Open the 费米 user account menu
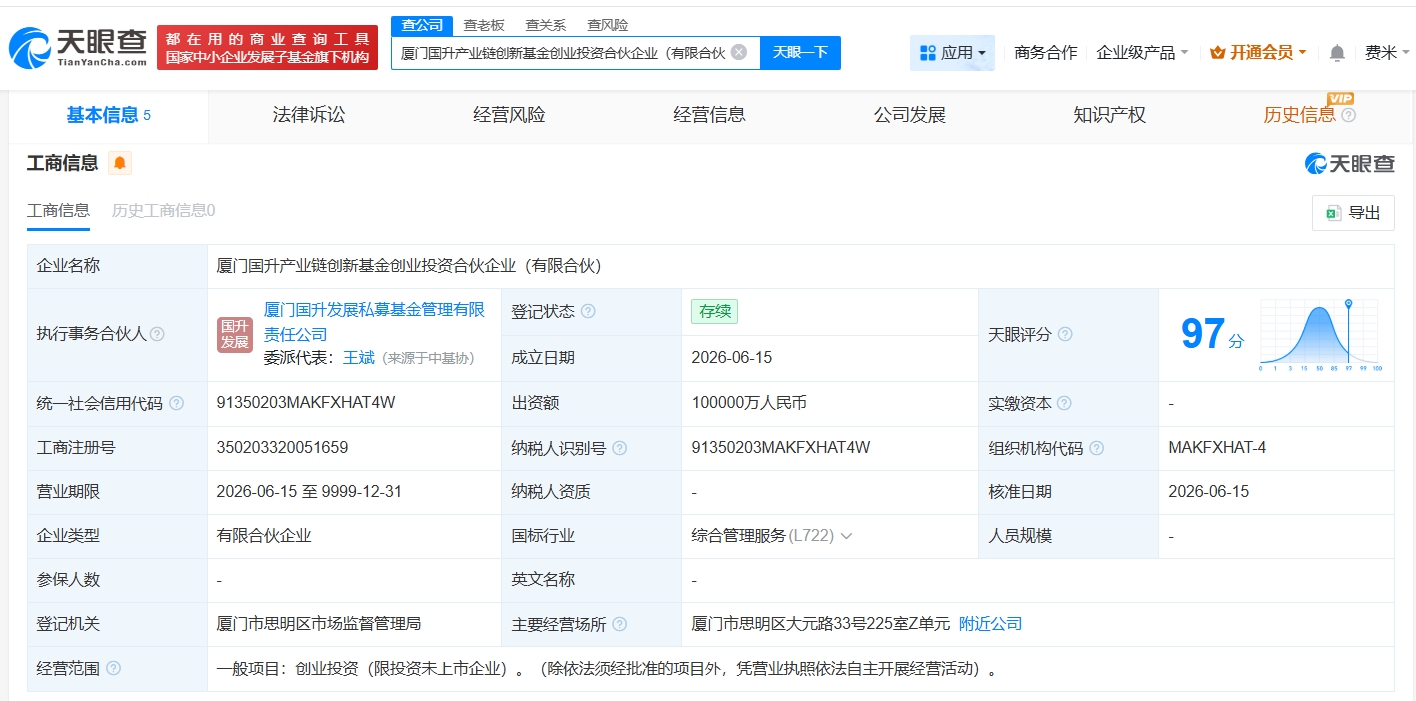The width and height of the screenshot is (1416, 701). tap(1387, 53)
